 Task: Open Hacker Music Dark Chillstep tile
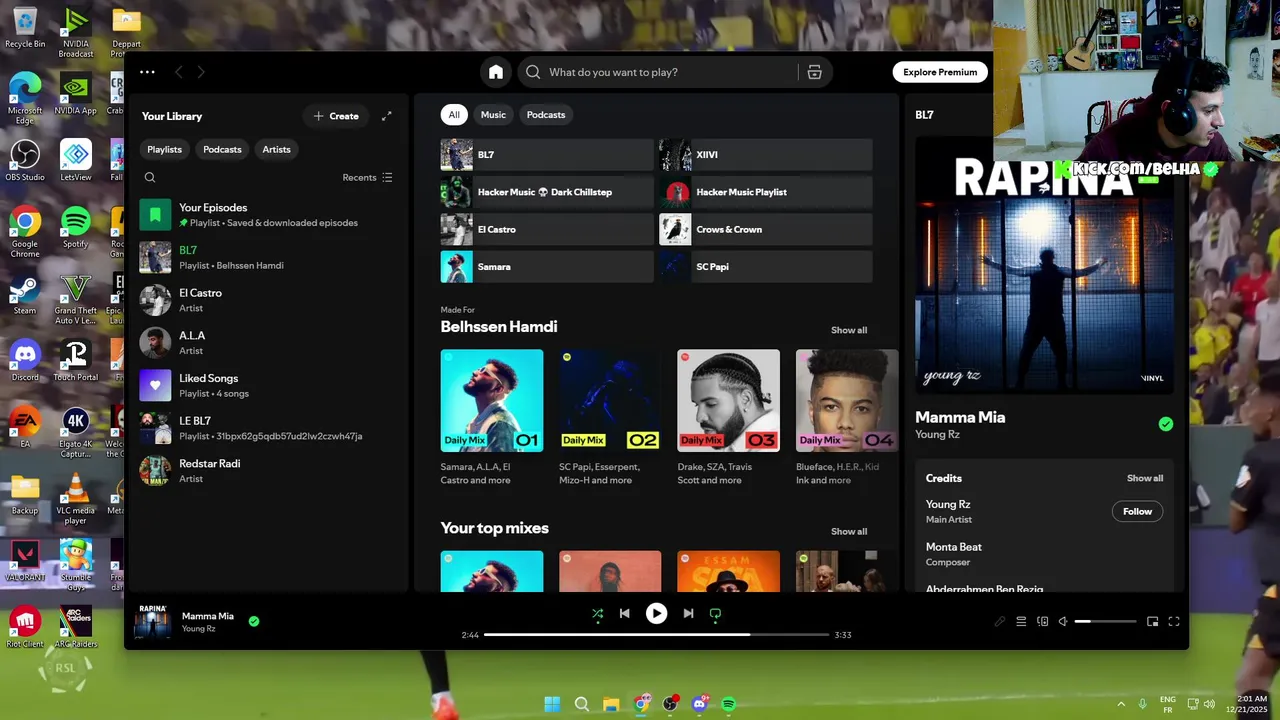tap(547, 192)
